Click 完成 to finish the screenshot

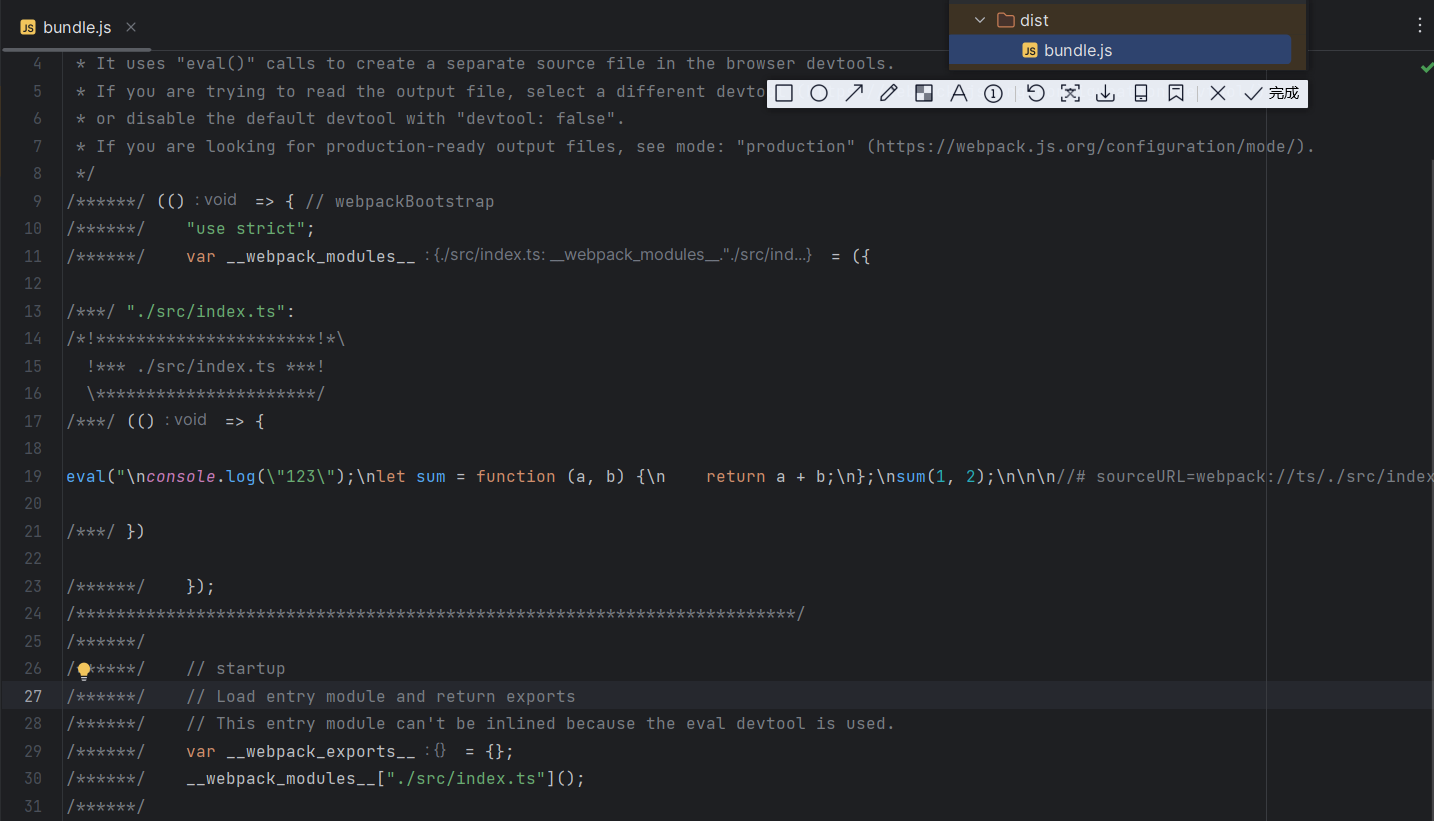point(1271,93)
